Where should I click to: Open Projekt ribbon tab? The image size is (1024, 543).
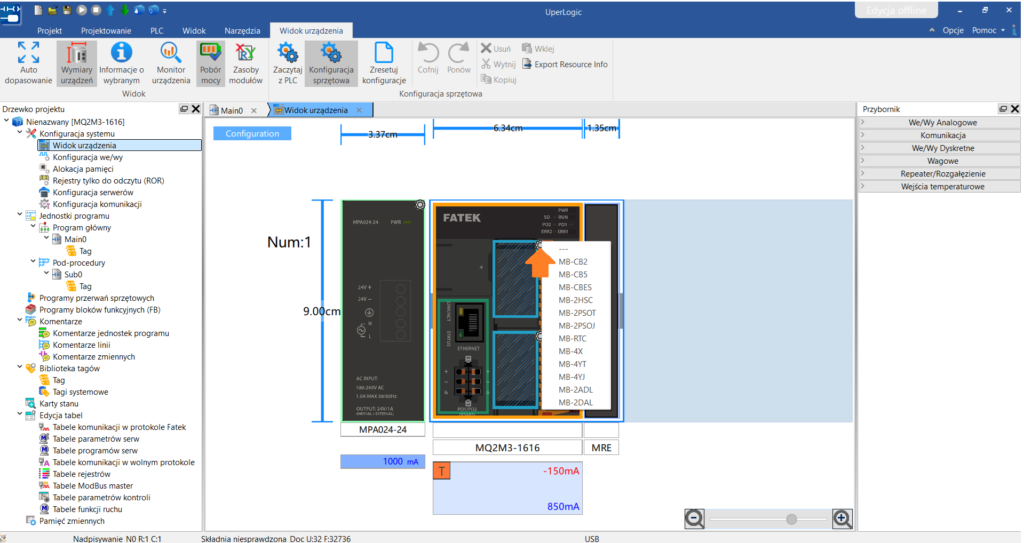coord(50,31)
